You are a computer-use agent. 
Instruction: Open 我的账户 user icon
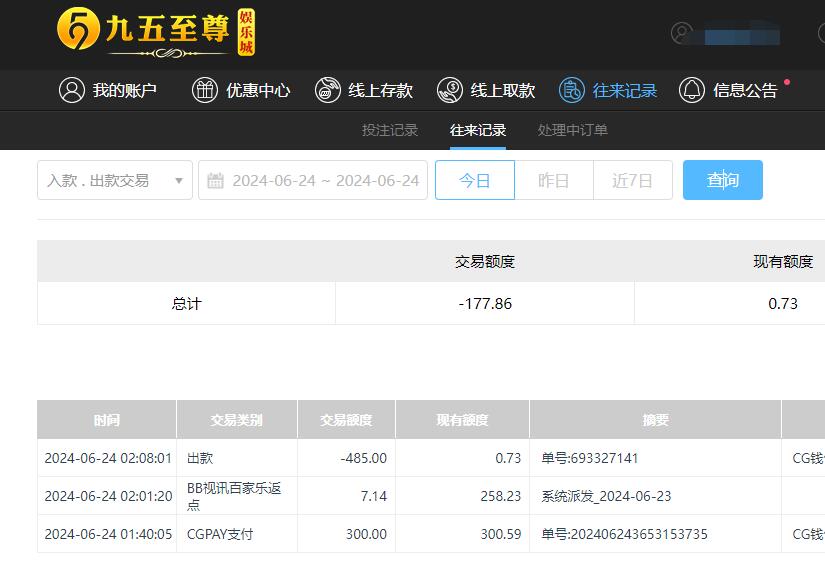coord(72,90)
